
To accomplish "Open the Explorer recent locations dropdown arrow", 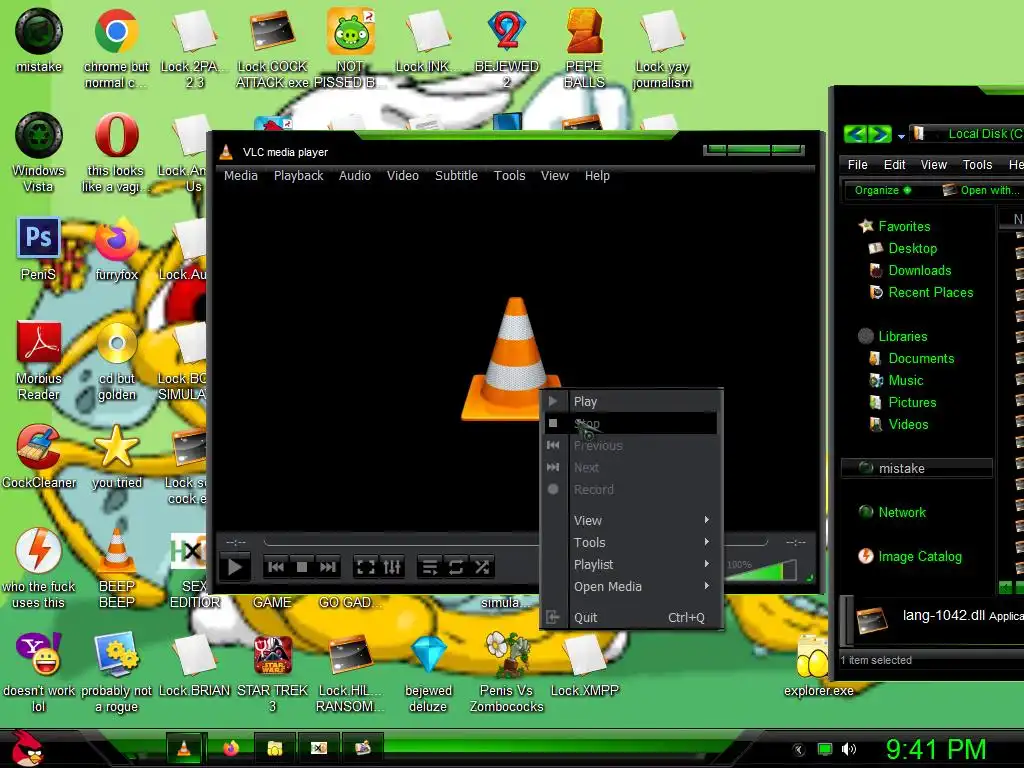I will click(901, 136).
